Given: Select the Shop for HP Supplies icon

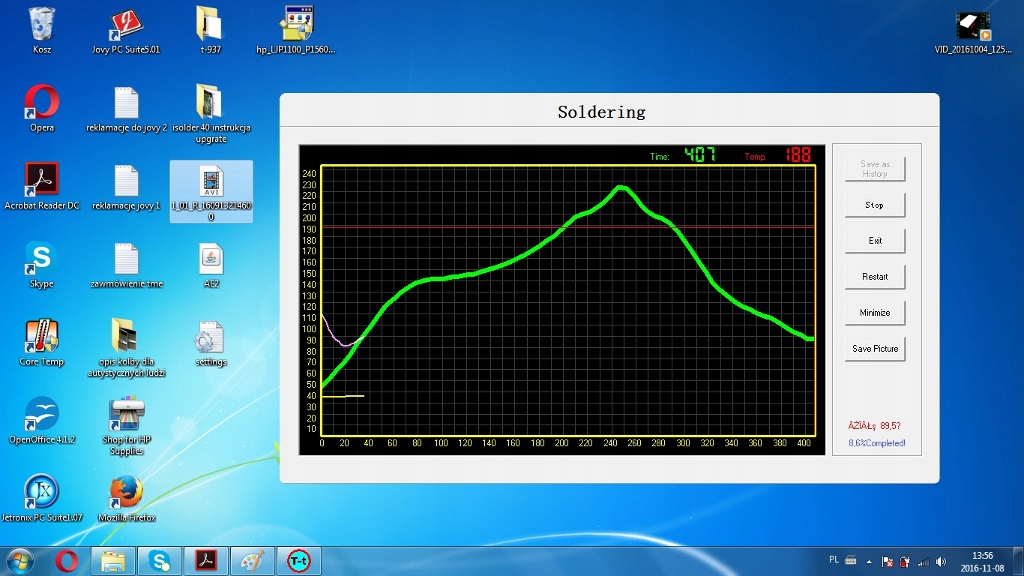Looking at the screenshot, I should pyautogui.click(x=126, y=416).
